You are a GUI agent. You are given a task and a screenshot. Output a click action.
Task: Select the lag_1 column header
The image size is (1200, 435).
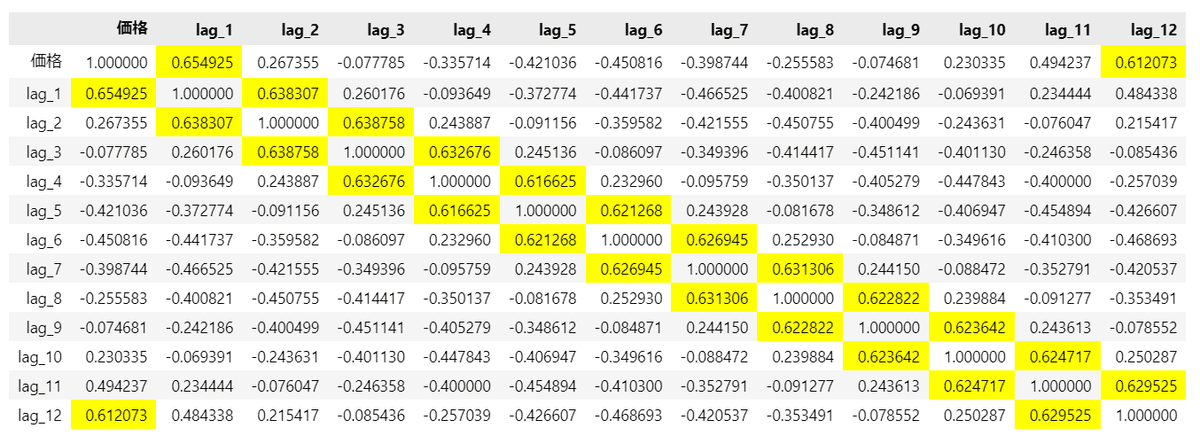tap(214, 30)
